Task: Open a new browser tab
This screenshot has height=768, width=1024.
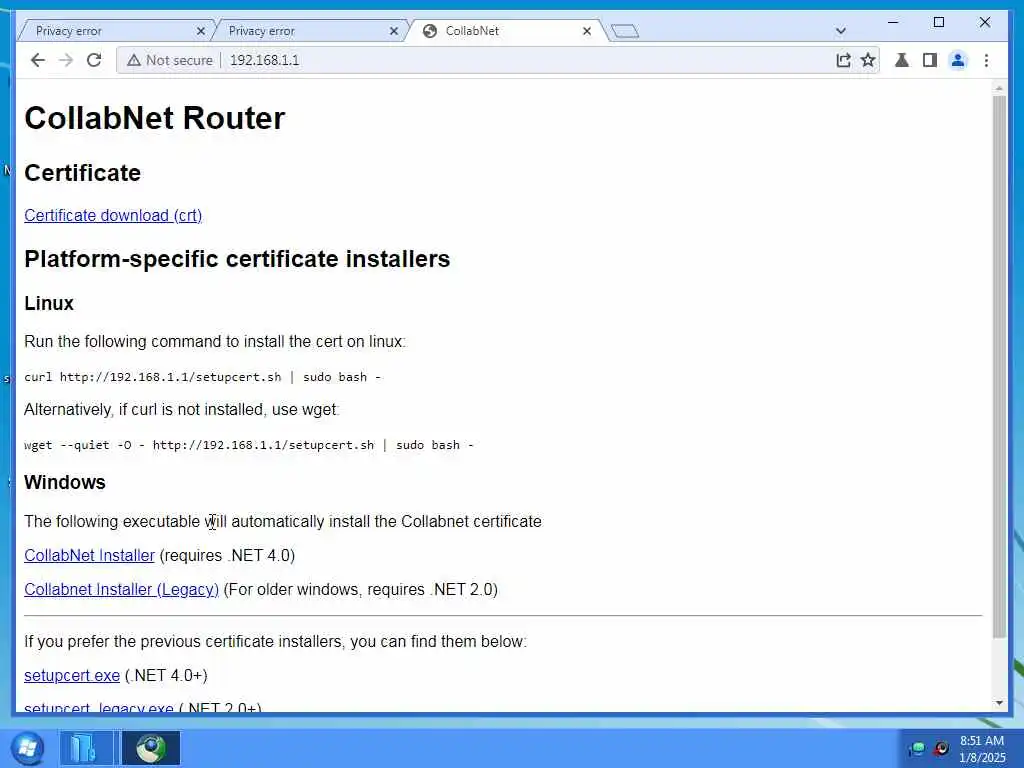Action: (625, 31)
